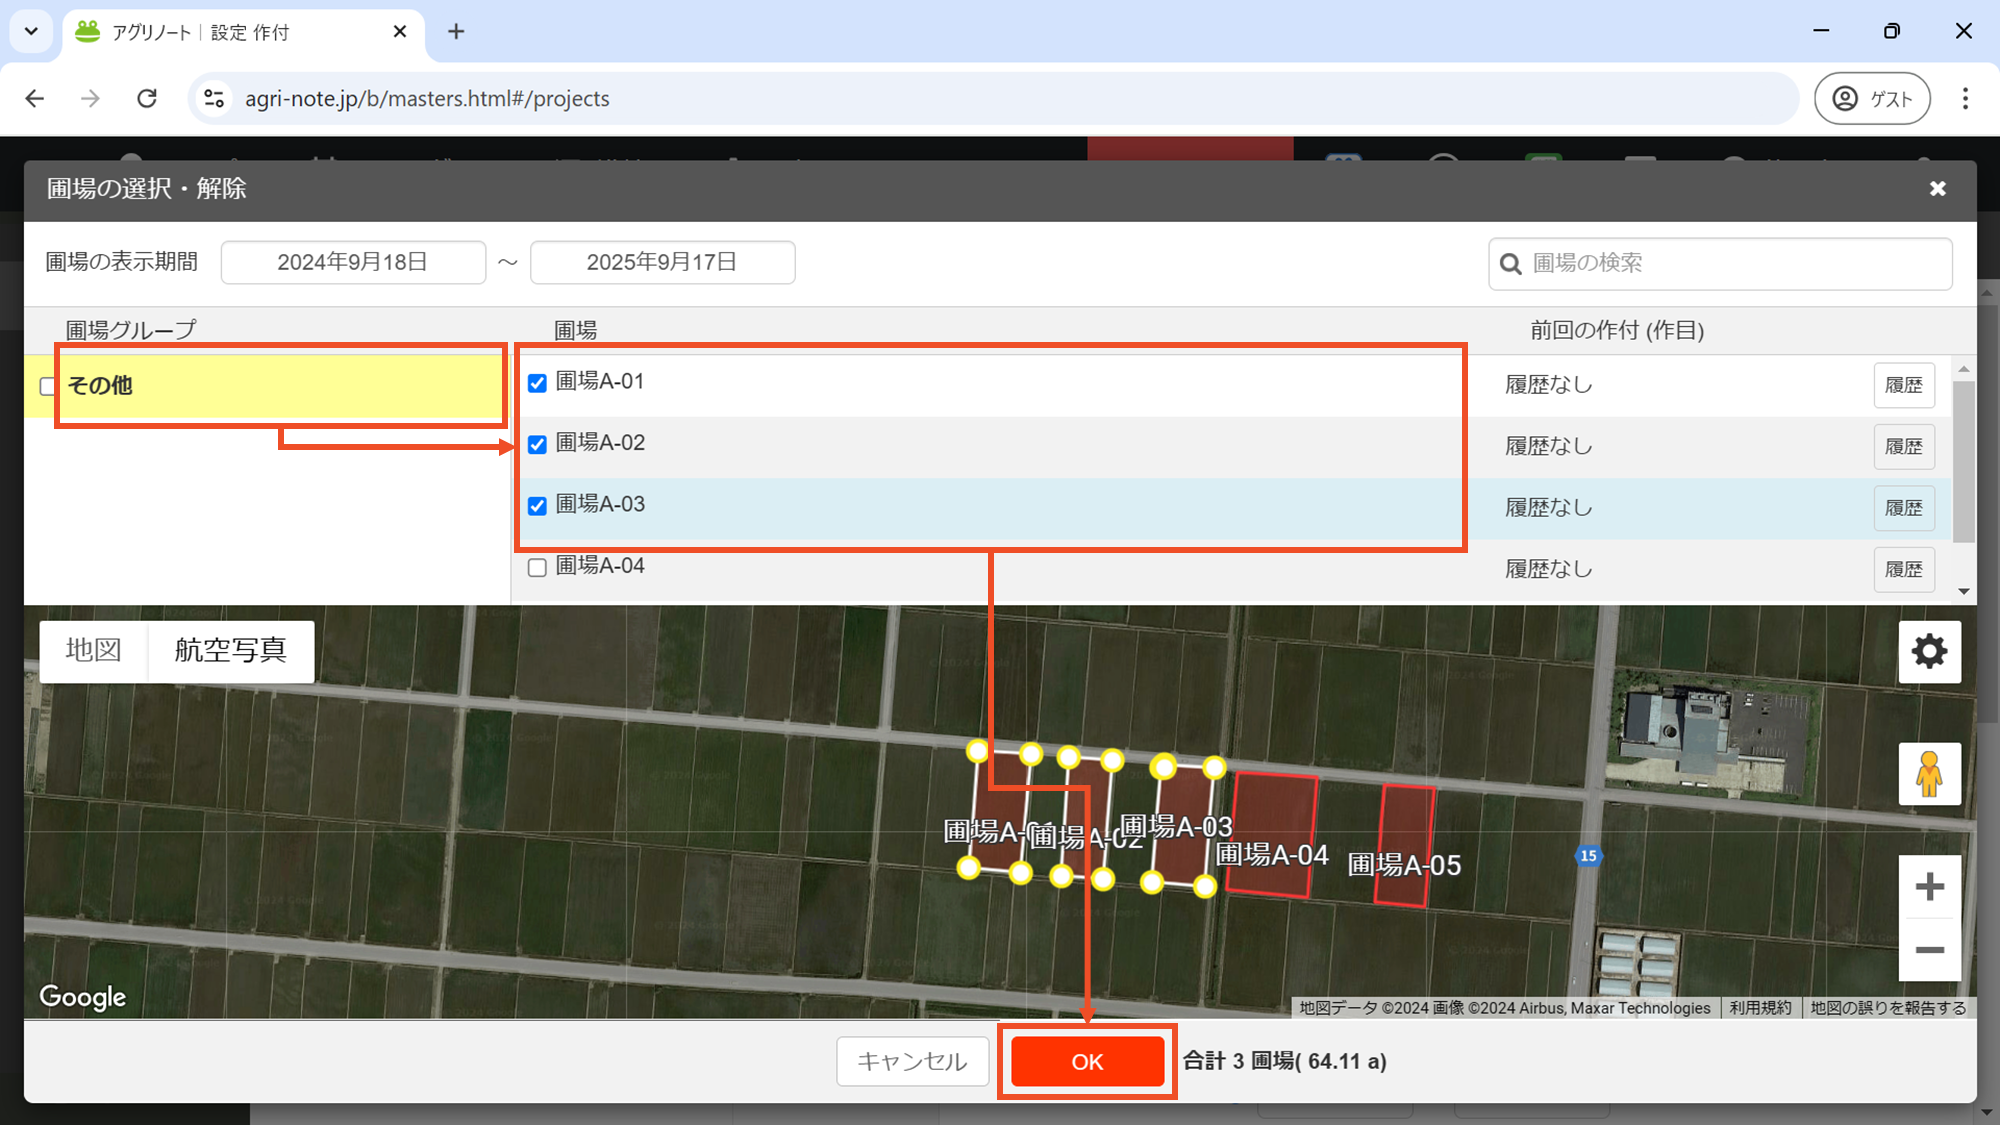Expand the browser tab search chevron

pos(31,31)
